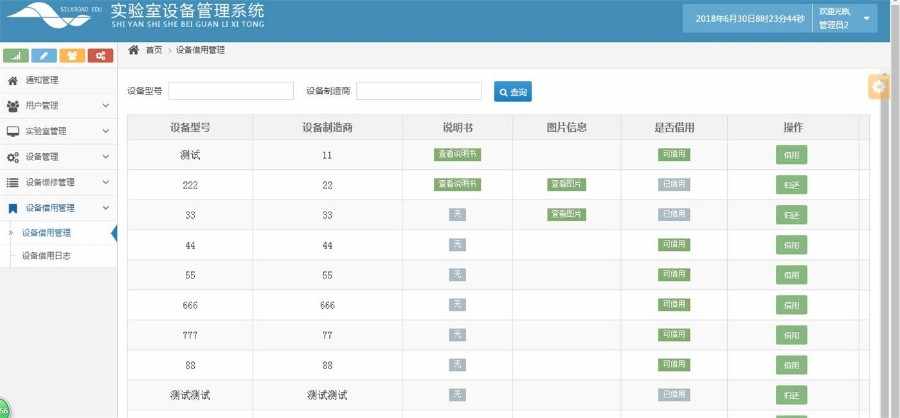Click 查看说明书 in the 222 row
Viewport: 900px width, 418px height.
coord(457,184)
